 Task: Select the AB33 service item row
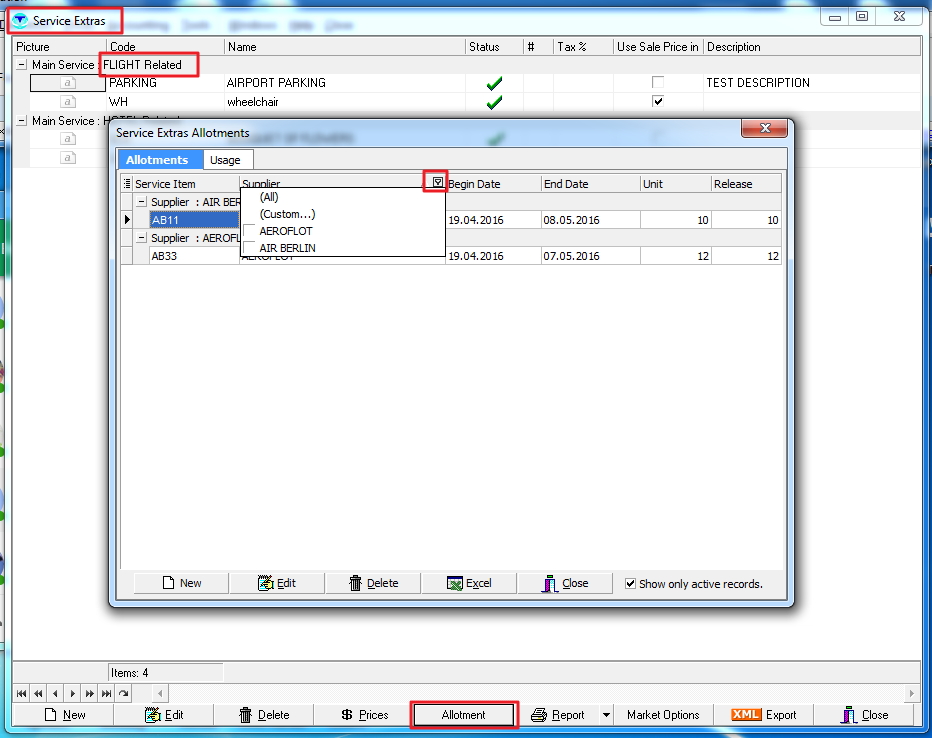point(164,256)
